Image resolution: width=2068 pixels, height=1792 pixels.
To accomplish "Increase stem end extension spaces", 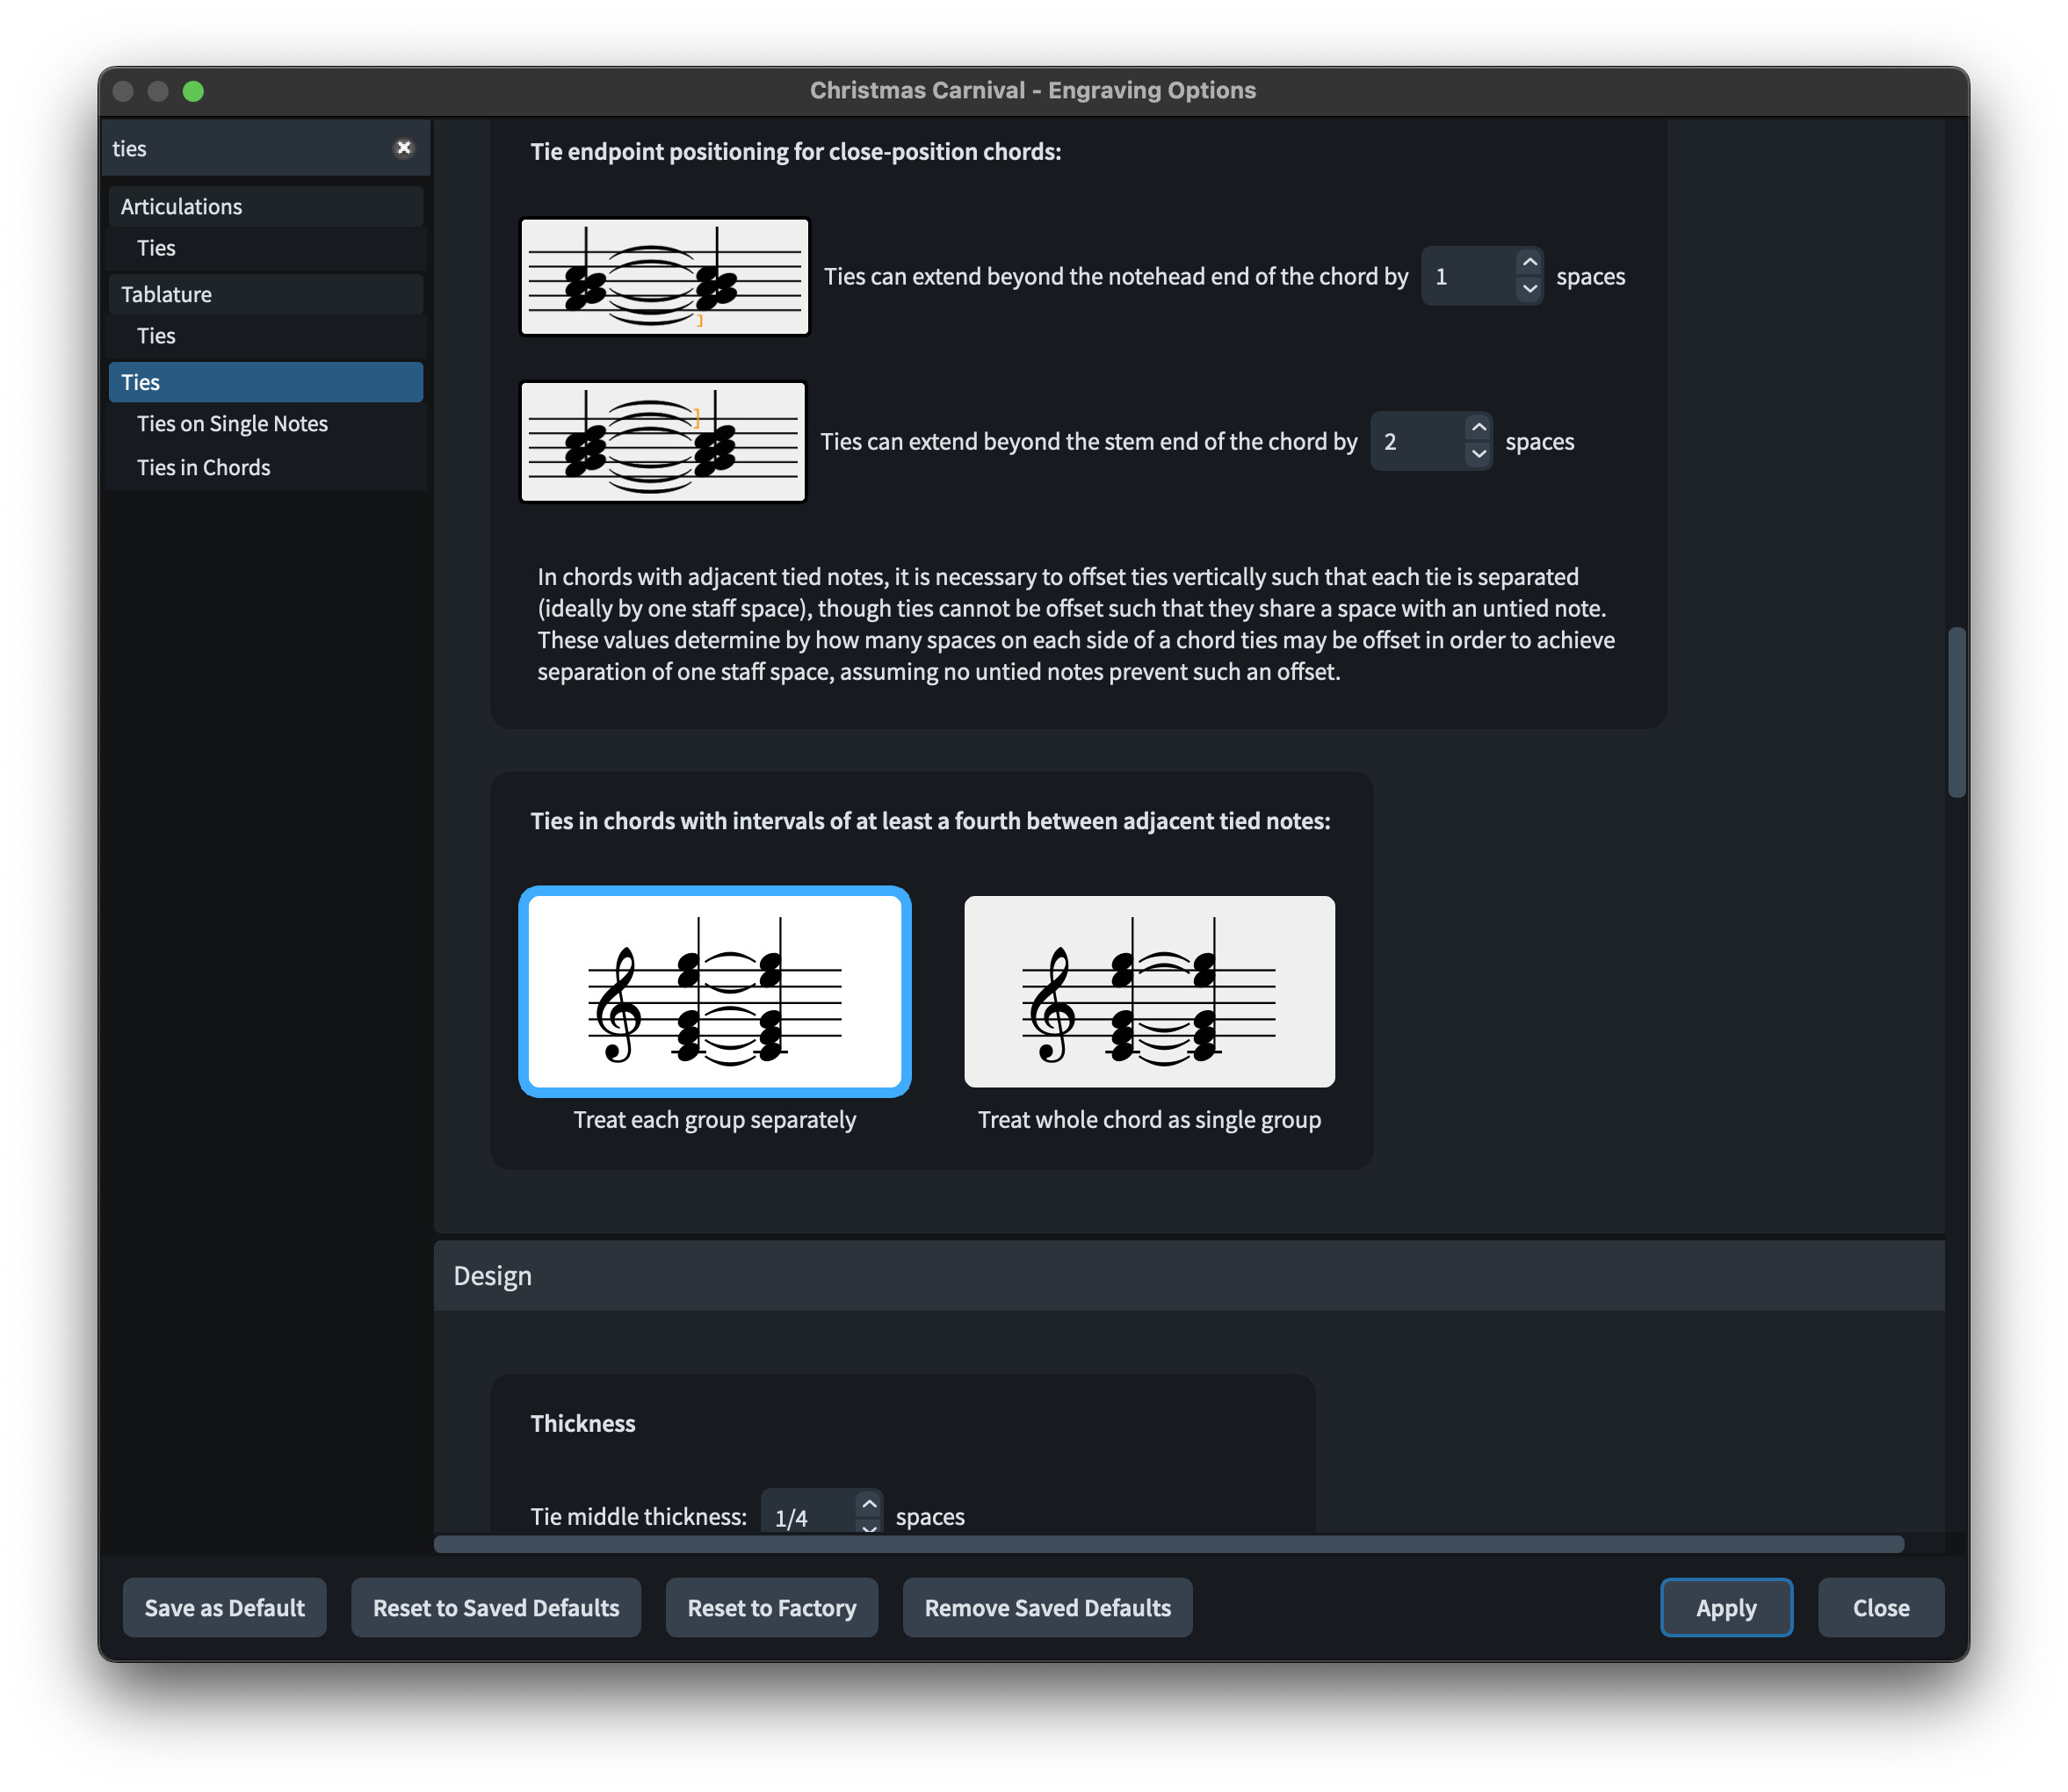I will pyautogui.click(x=1478, y=428).
